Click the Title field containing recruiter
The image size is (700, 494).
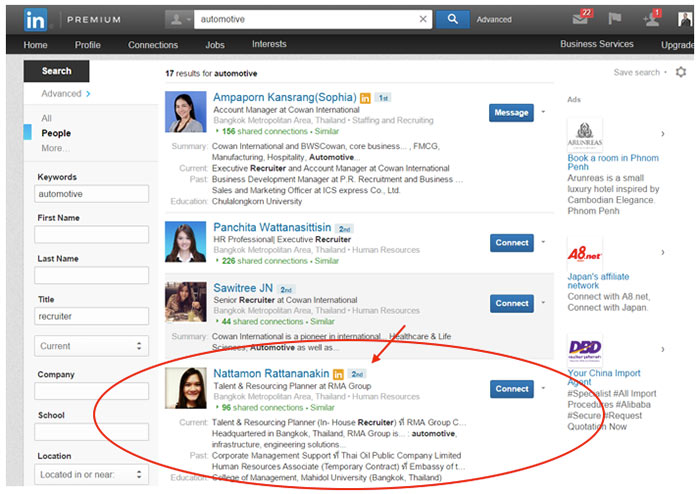pos(92,316)
